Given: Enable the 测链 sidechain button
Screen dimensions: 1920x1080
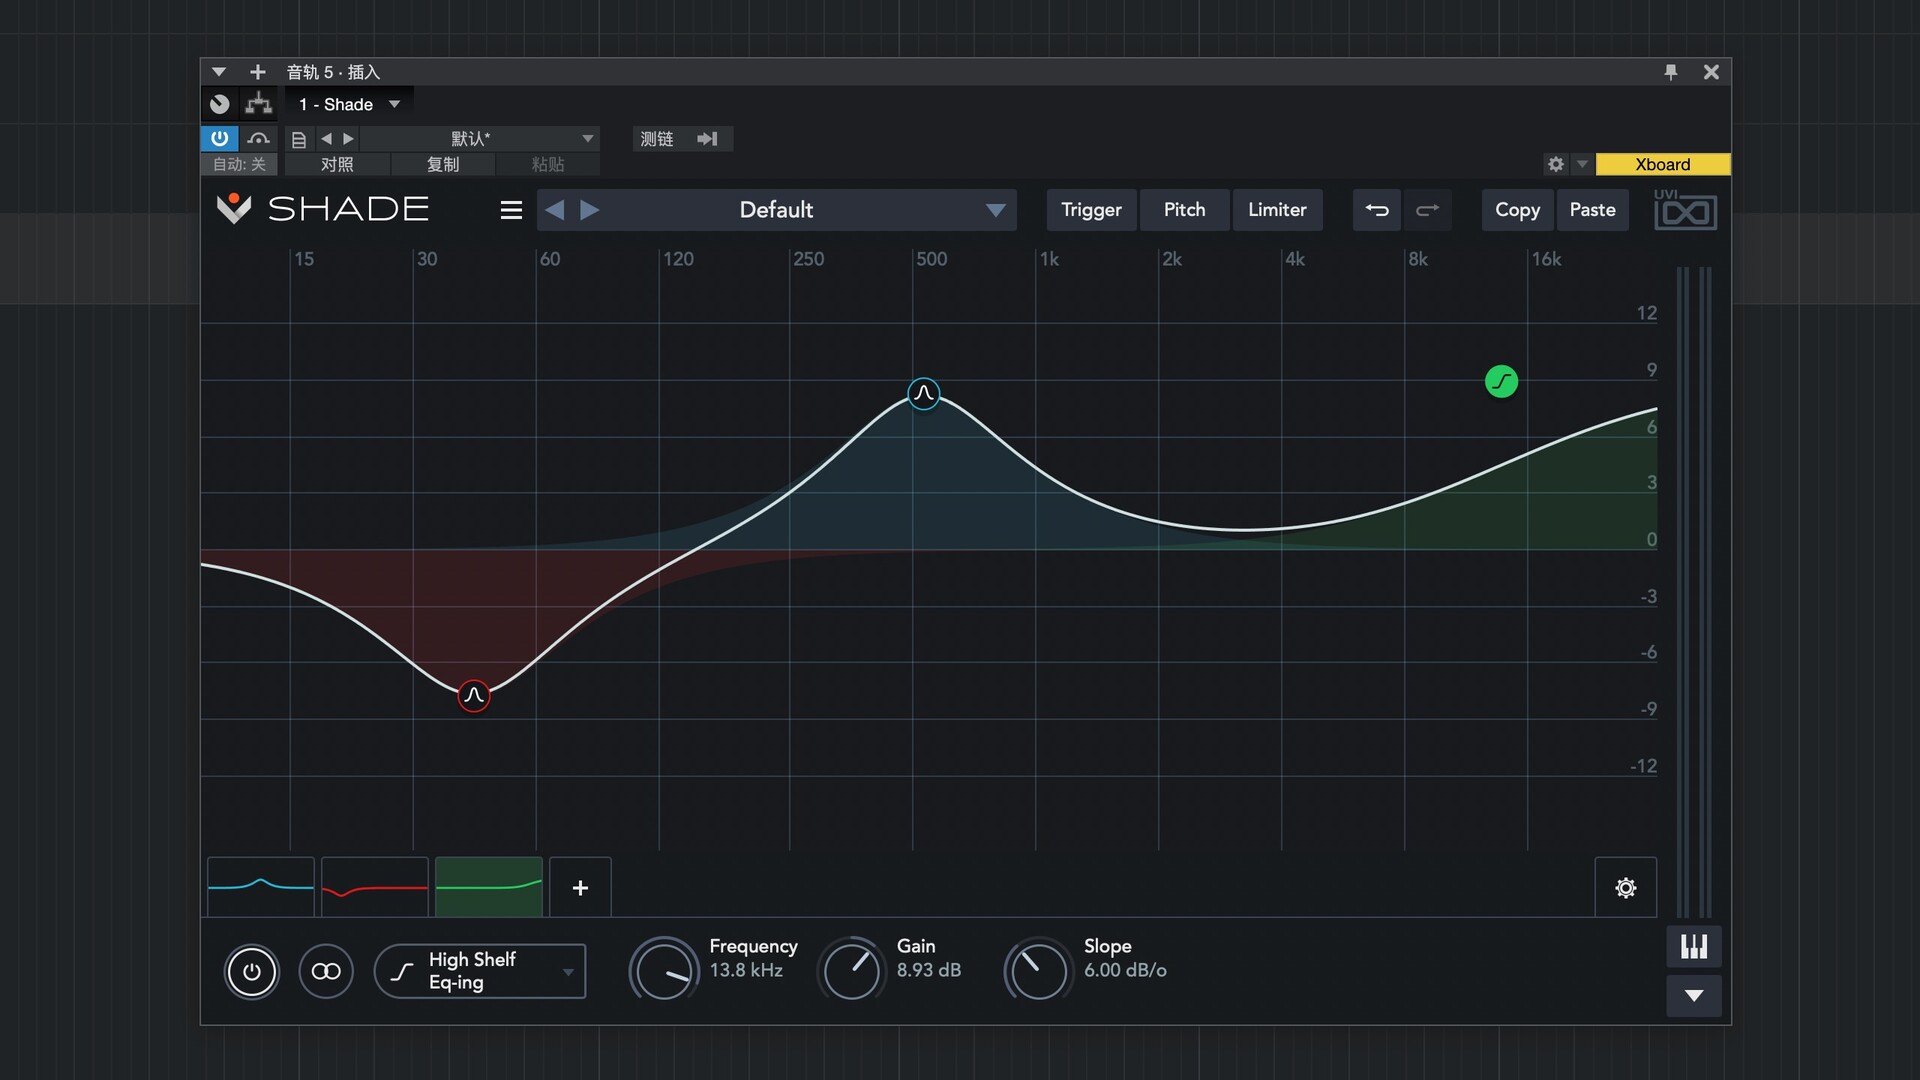Looking at the screenshot, I should coord(657,139).
